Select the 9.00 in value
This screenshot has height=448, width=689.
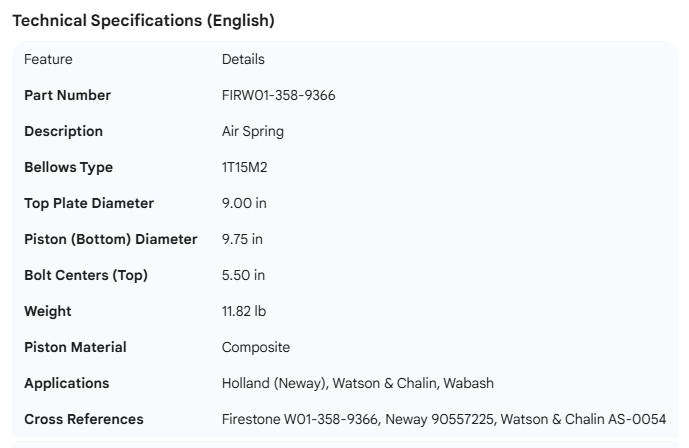[245, 203]
